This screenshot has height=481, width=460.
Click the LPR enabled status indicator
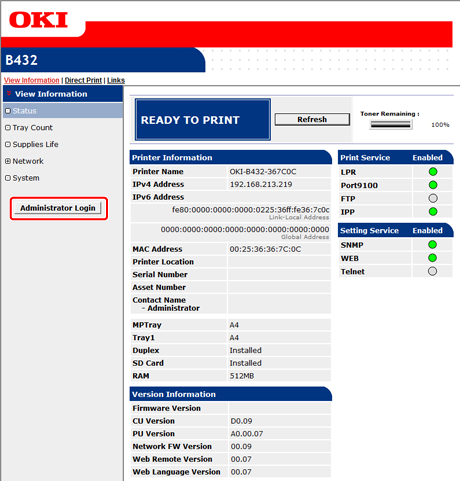[433, 172]
